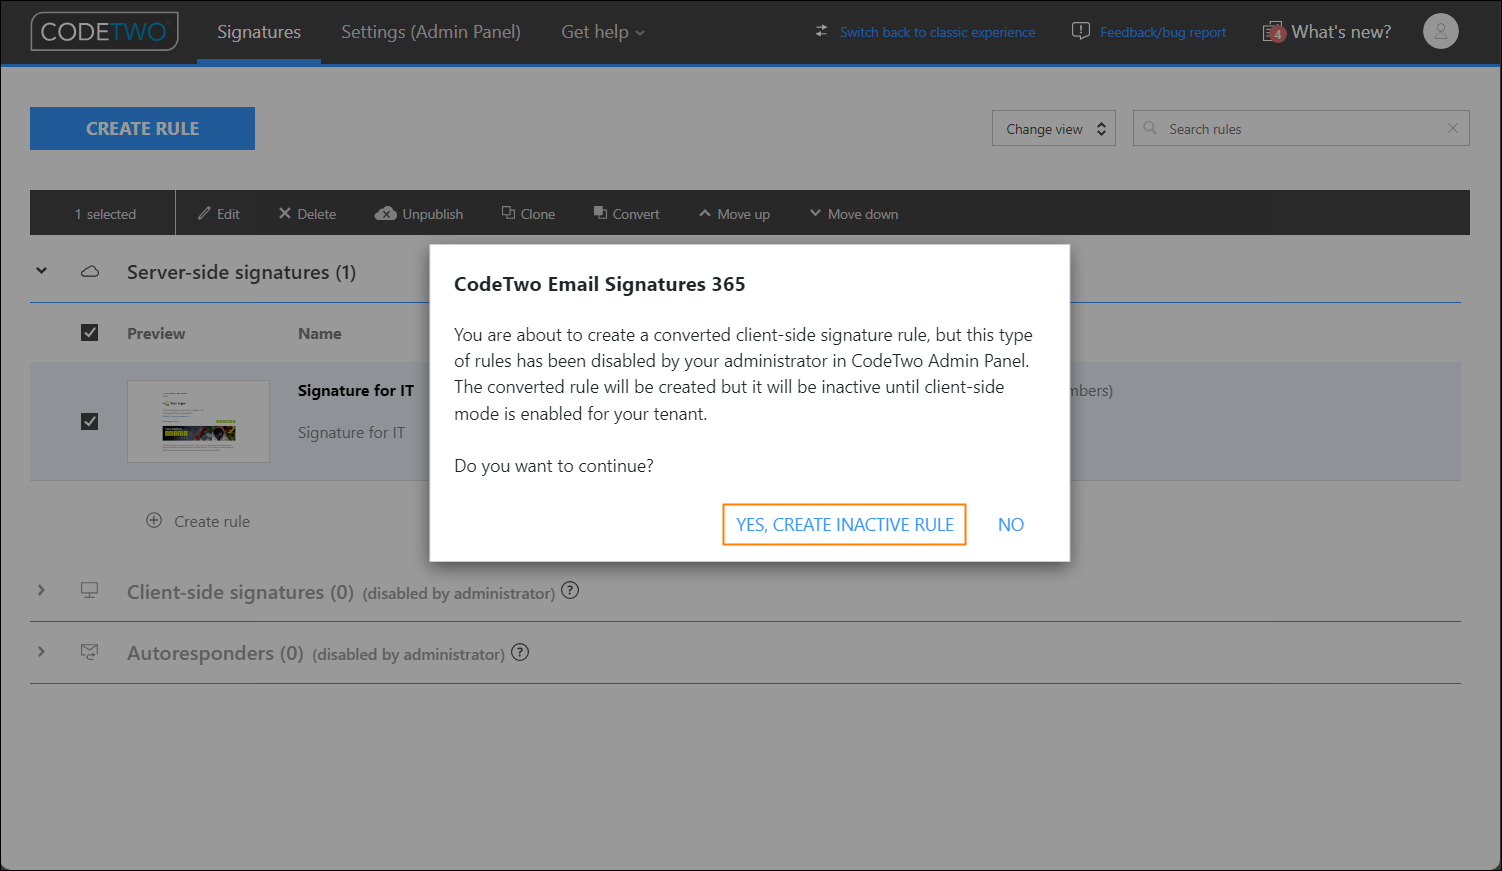Click Switch back to classic experience
This screenshot has width=1502, height=871.
pos(937,31)
